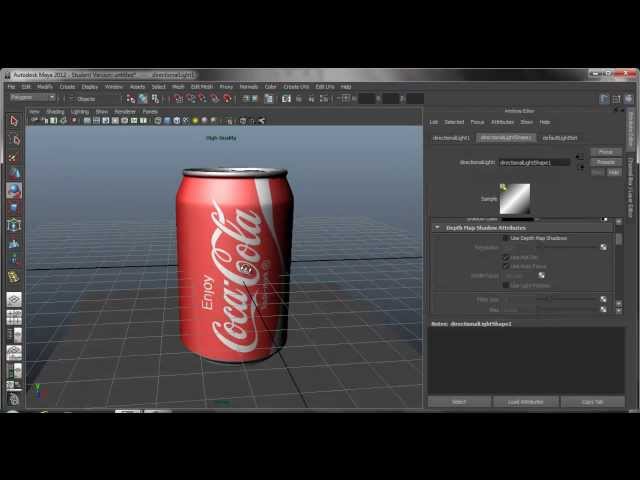The height and width of the screenshot is (480, 640).
Task: Open the File menu
Action: click(11, 87)
